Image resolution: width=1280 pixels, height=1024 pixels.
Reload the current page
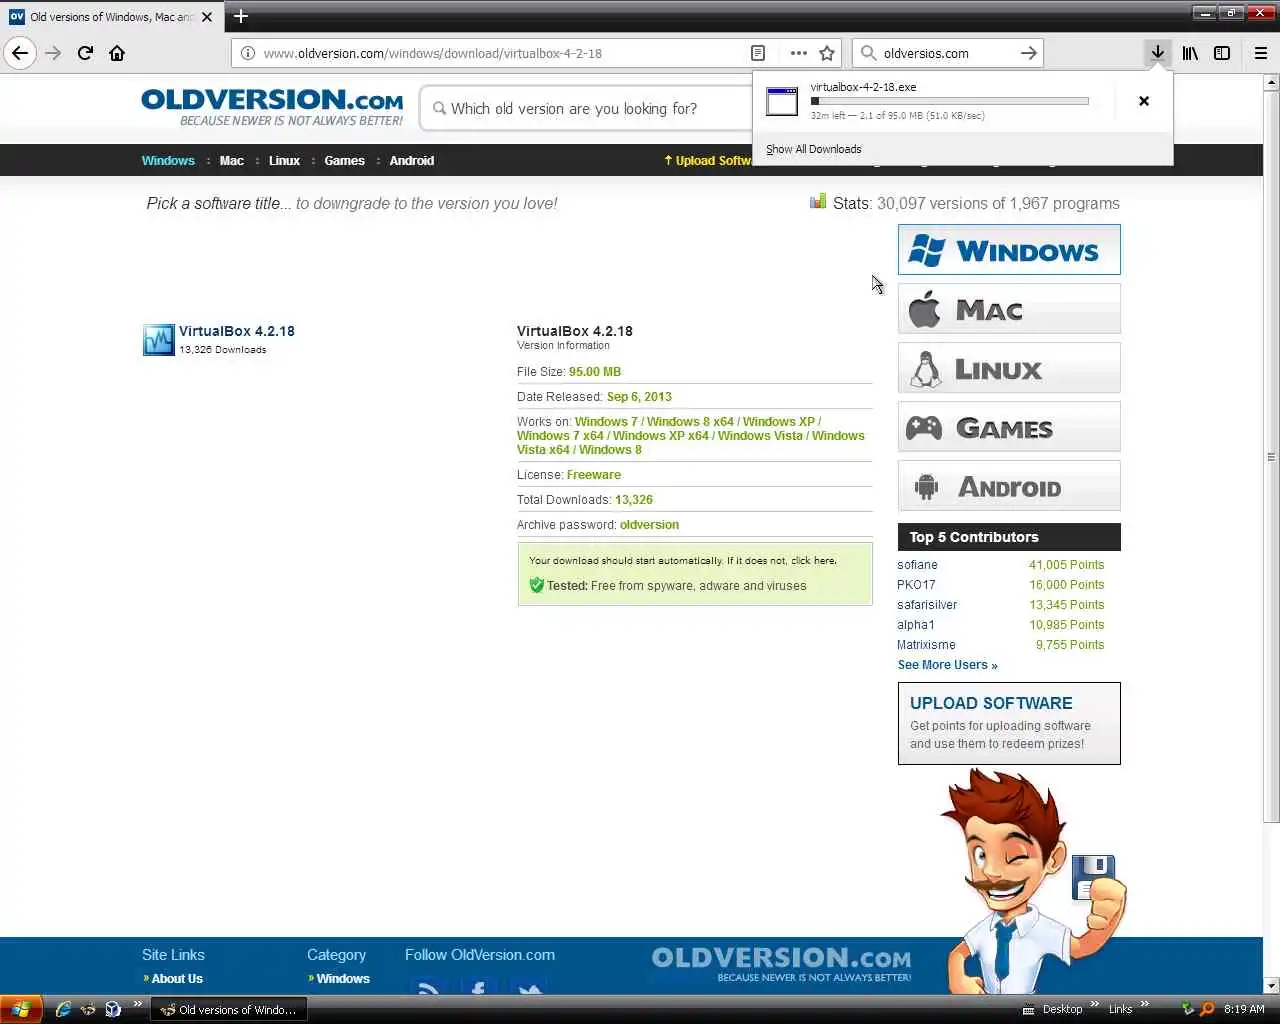[x=86, y=53]
